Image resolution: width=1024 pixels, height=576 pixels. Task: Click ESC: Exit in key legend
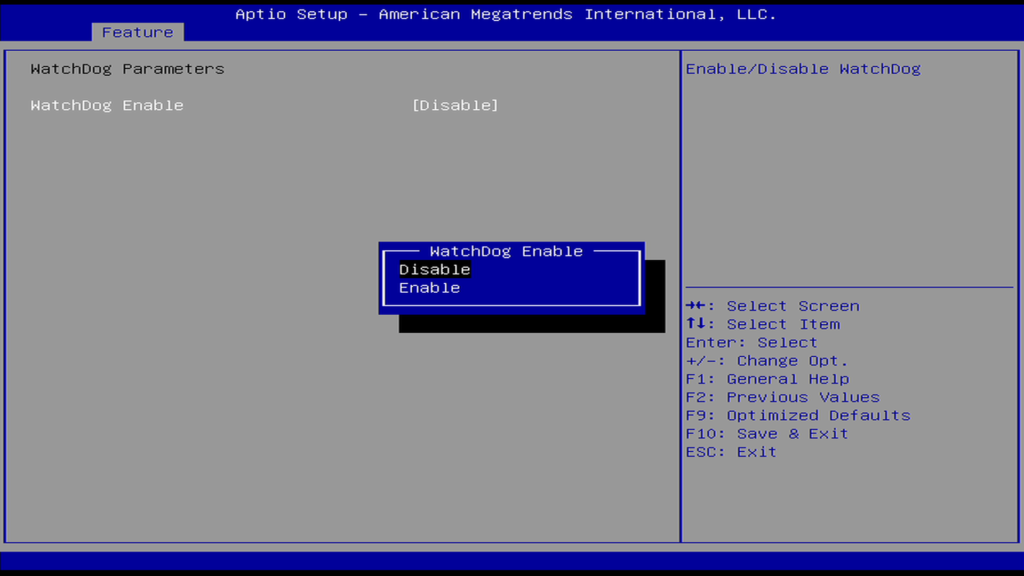click(731, 451)
